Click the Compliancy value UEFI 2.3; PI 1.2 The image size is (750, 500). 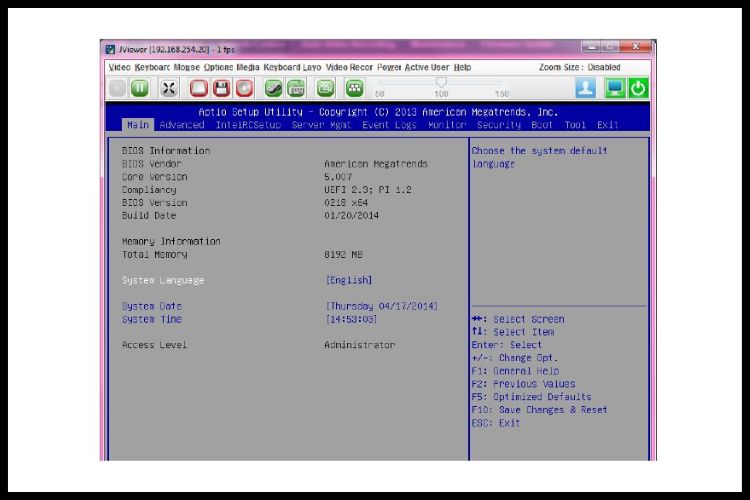[368, 190]
